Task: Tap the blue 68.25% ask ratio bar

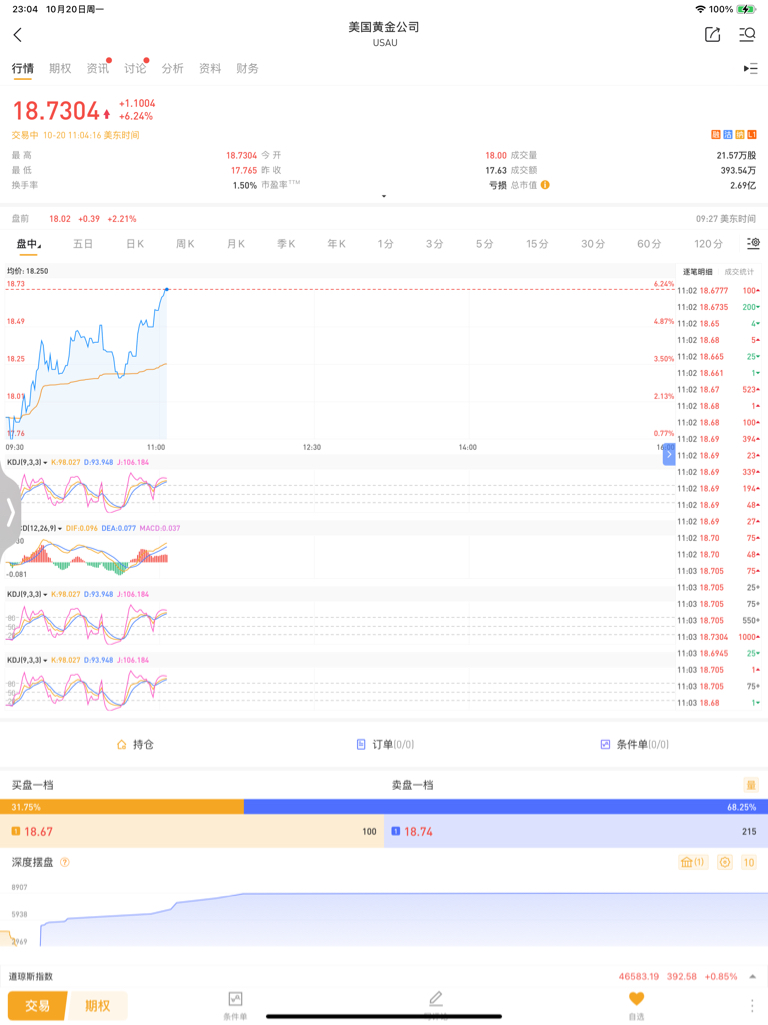Action: 506,807
